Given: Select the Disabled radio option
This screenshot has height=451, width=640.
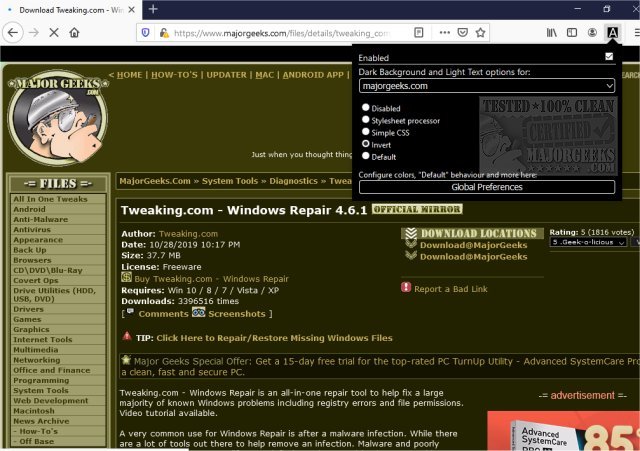Looking at the screenshot, I should tap(366, 107).
